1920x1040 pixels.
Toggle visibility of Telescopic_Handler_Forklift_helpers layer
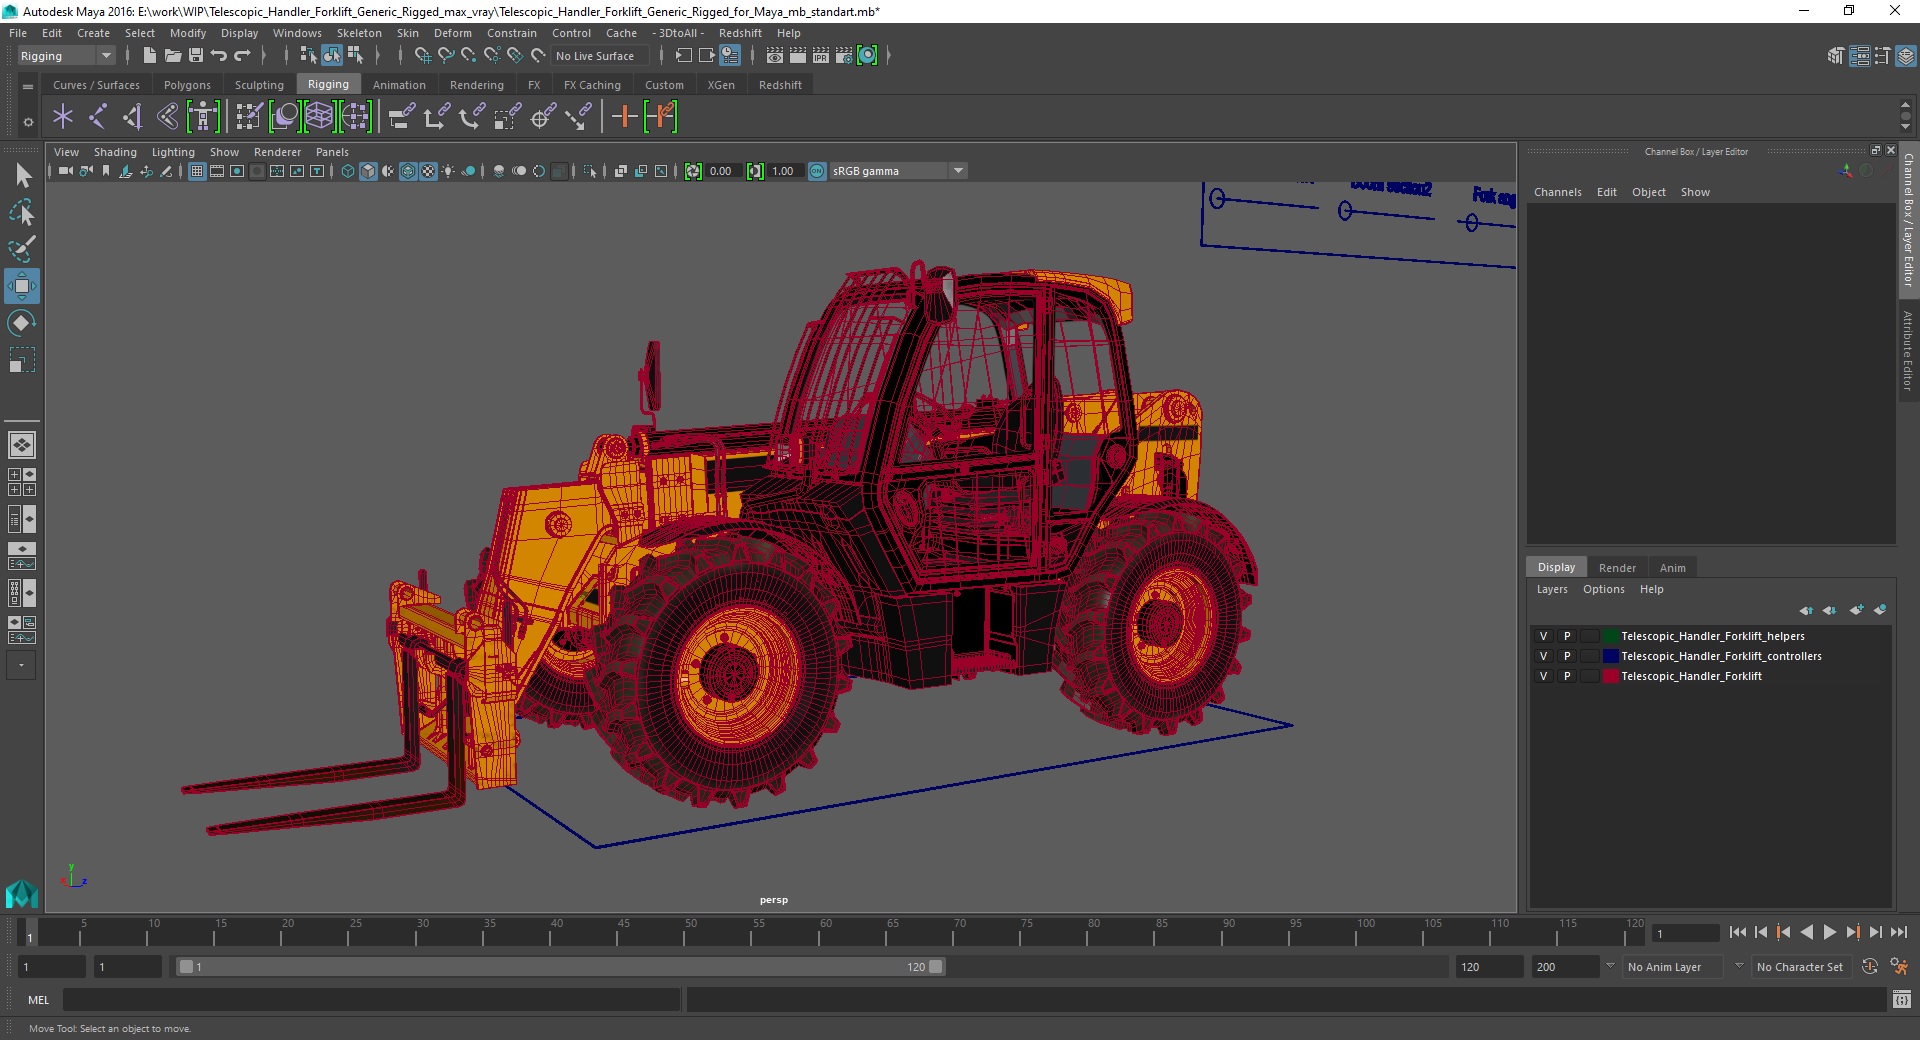pos(1543,636)
